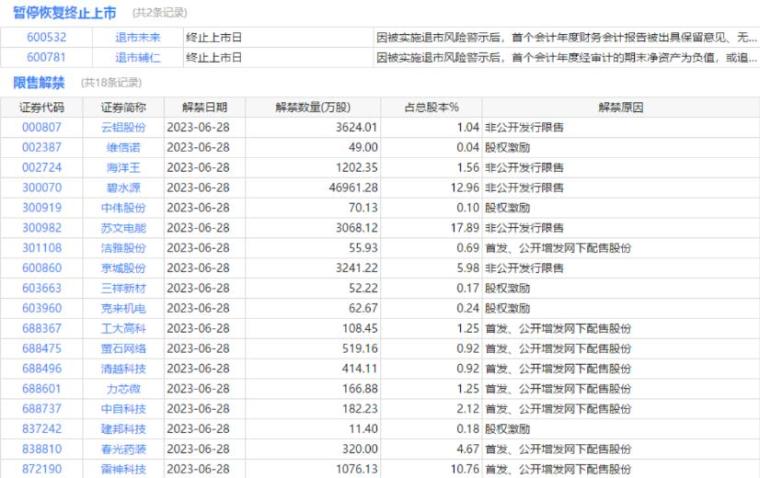Select the 维信诺 stock name link
The image size is (760, 478).
[x=124, y=147]
